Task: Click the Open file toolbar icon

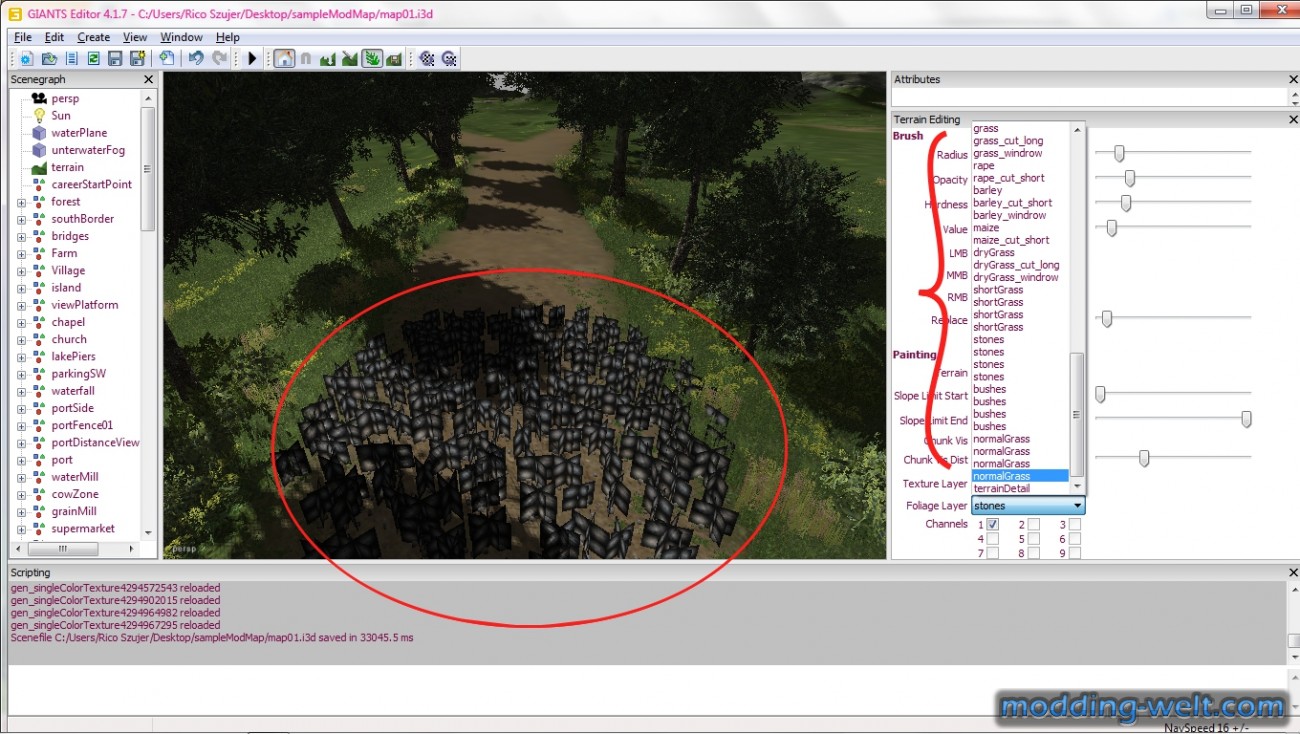Action: tap(48, 59)
